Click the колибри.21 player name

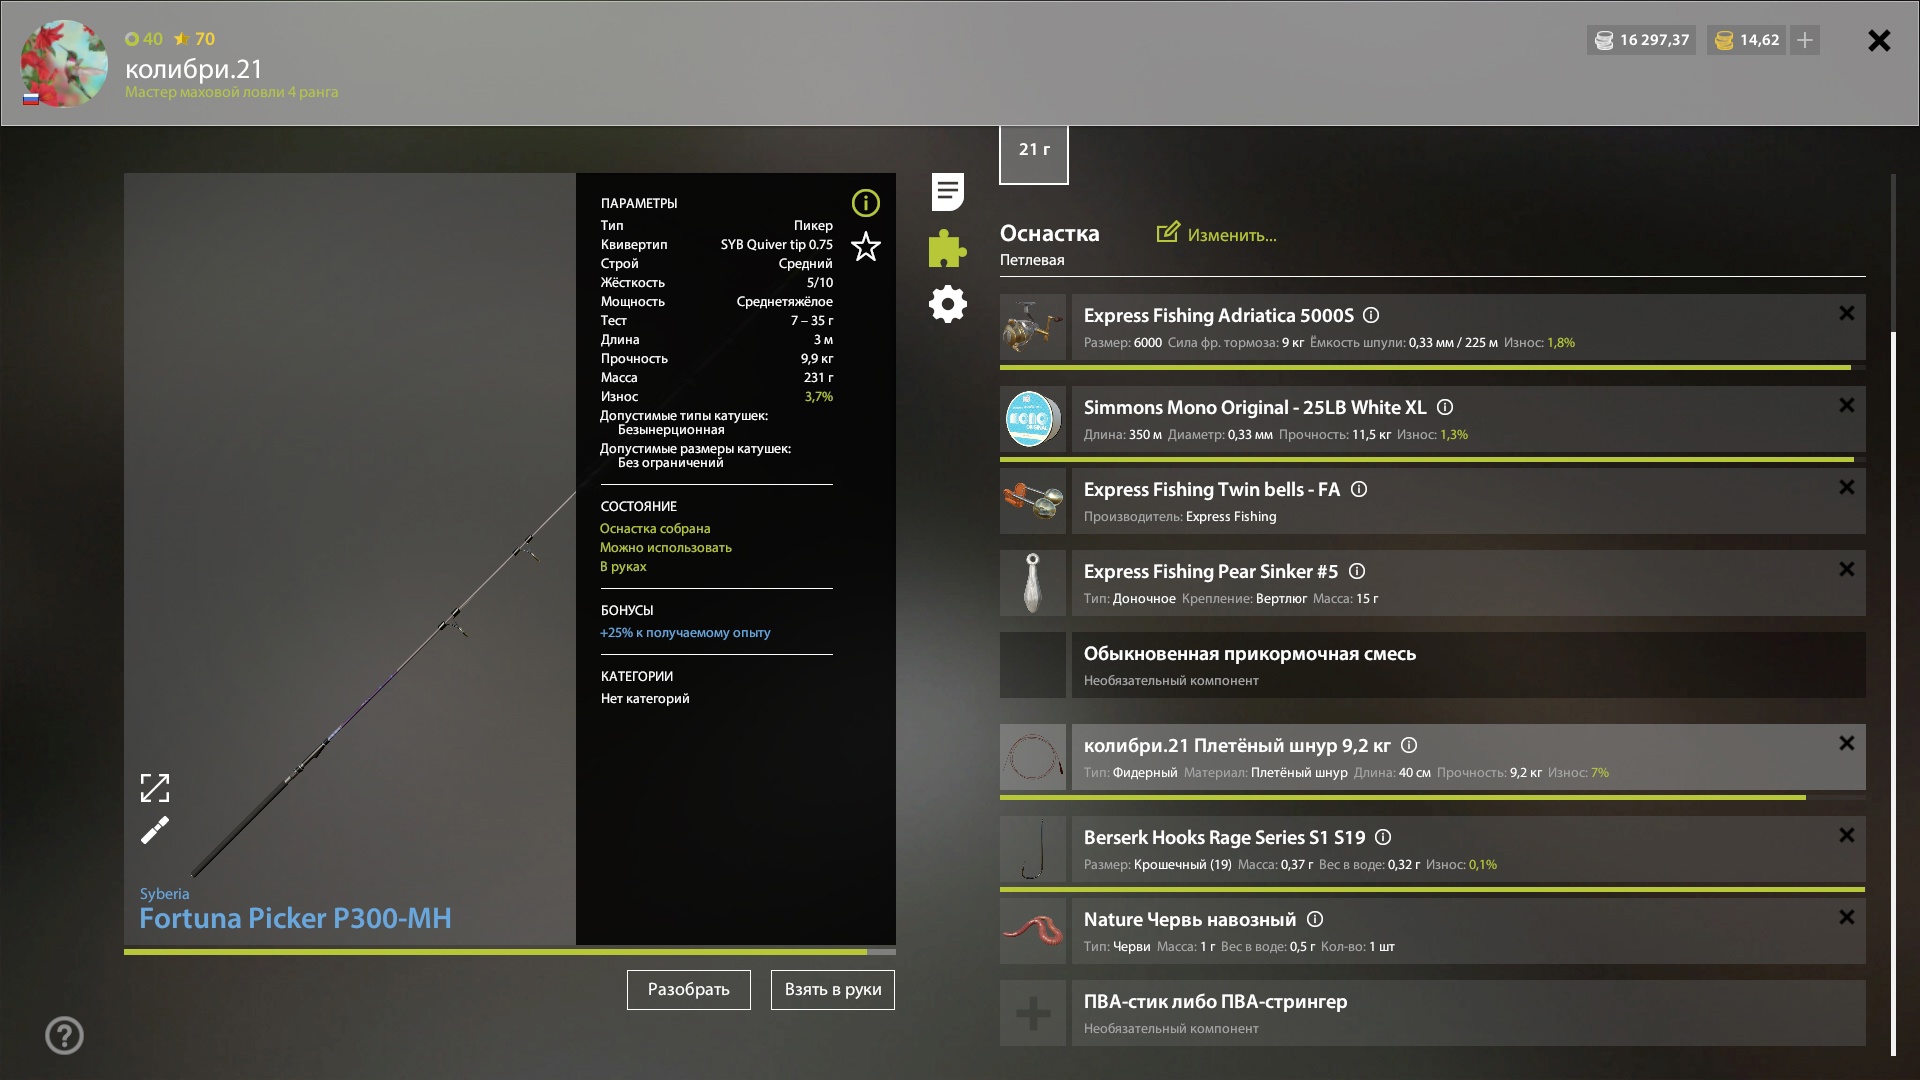(x=194, y=68)
